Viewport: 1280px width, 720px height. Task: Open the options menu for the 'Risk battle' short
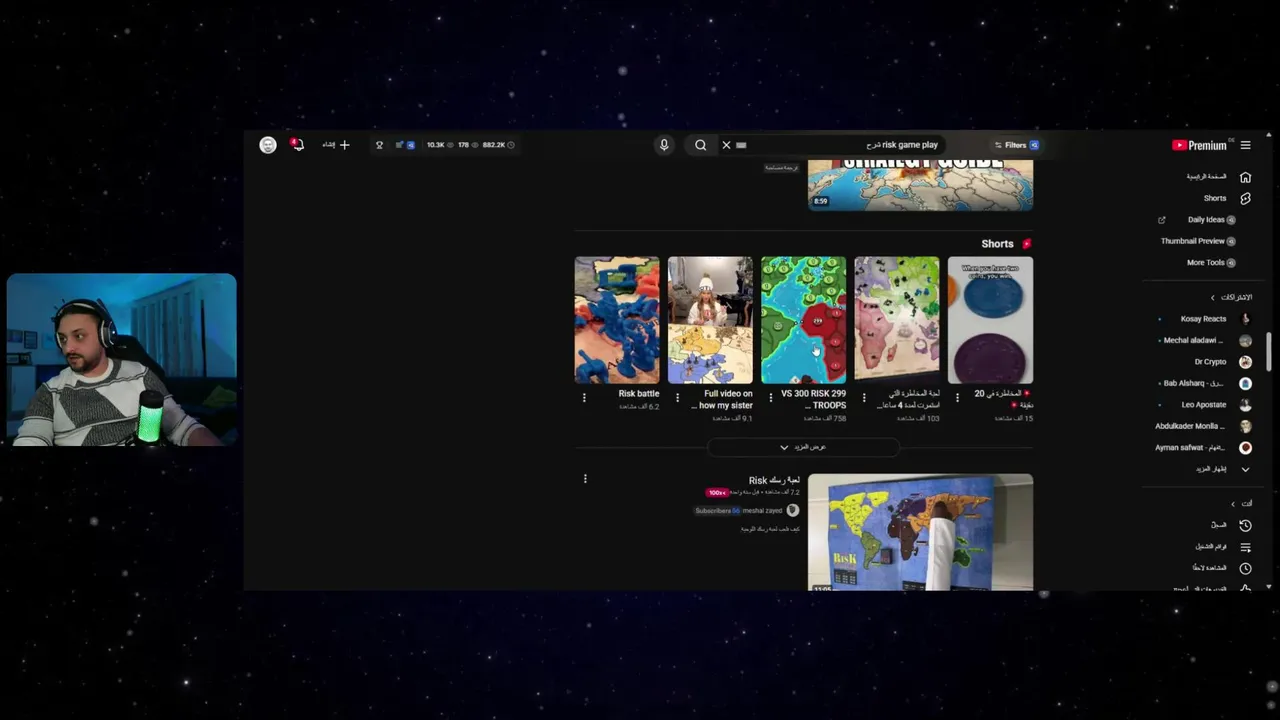[x=584, y=397]
